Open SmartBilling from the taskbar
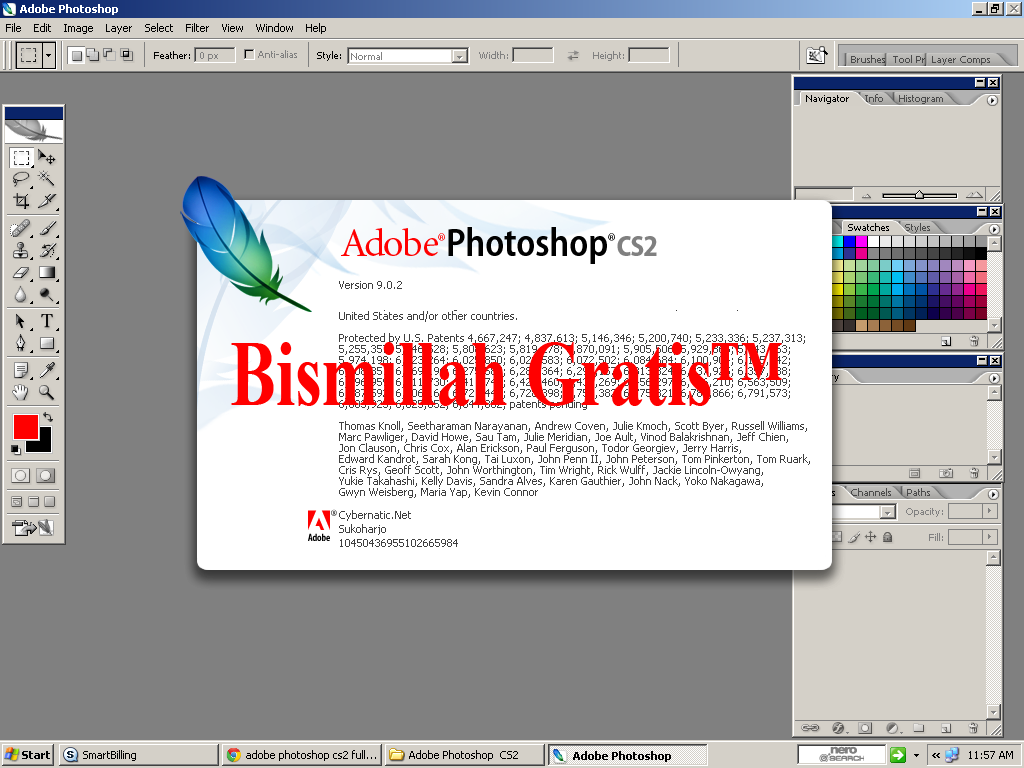The height and width of the screenshot is (768, 1024). click(x=138, y=755)
